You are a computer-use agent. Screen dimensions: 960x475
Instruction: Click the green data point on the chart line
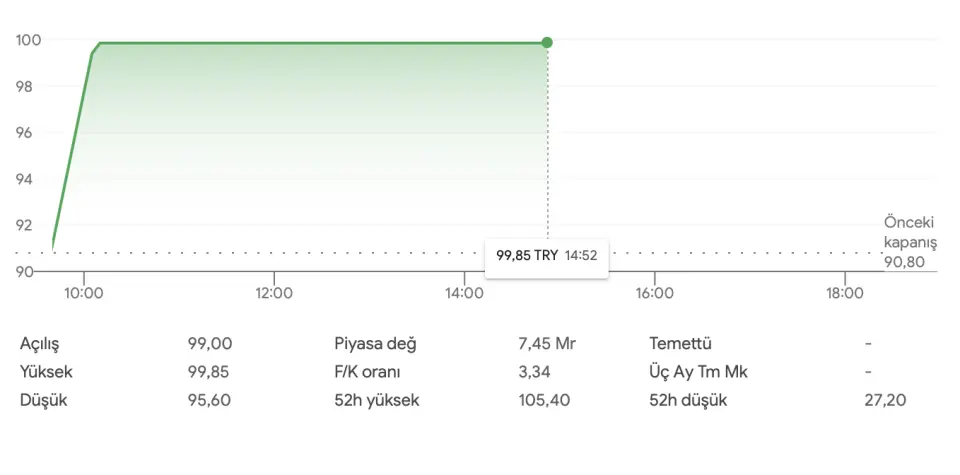coord(547,43)
